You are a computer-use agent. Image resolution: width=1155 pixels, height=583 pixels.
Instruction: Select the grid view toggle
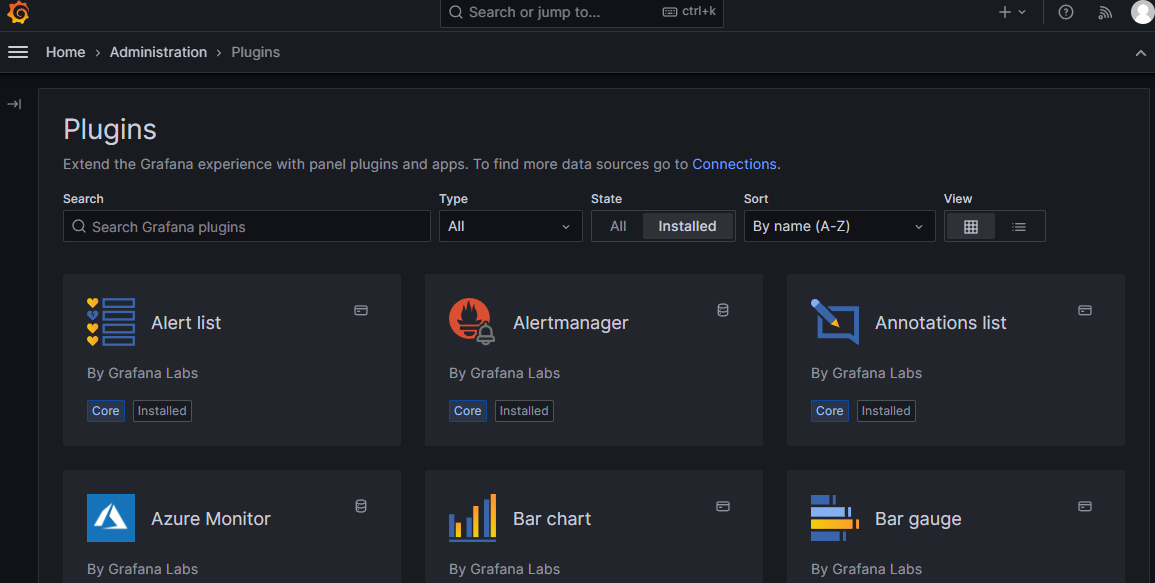coord(970,226)
